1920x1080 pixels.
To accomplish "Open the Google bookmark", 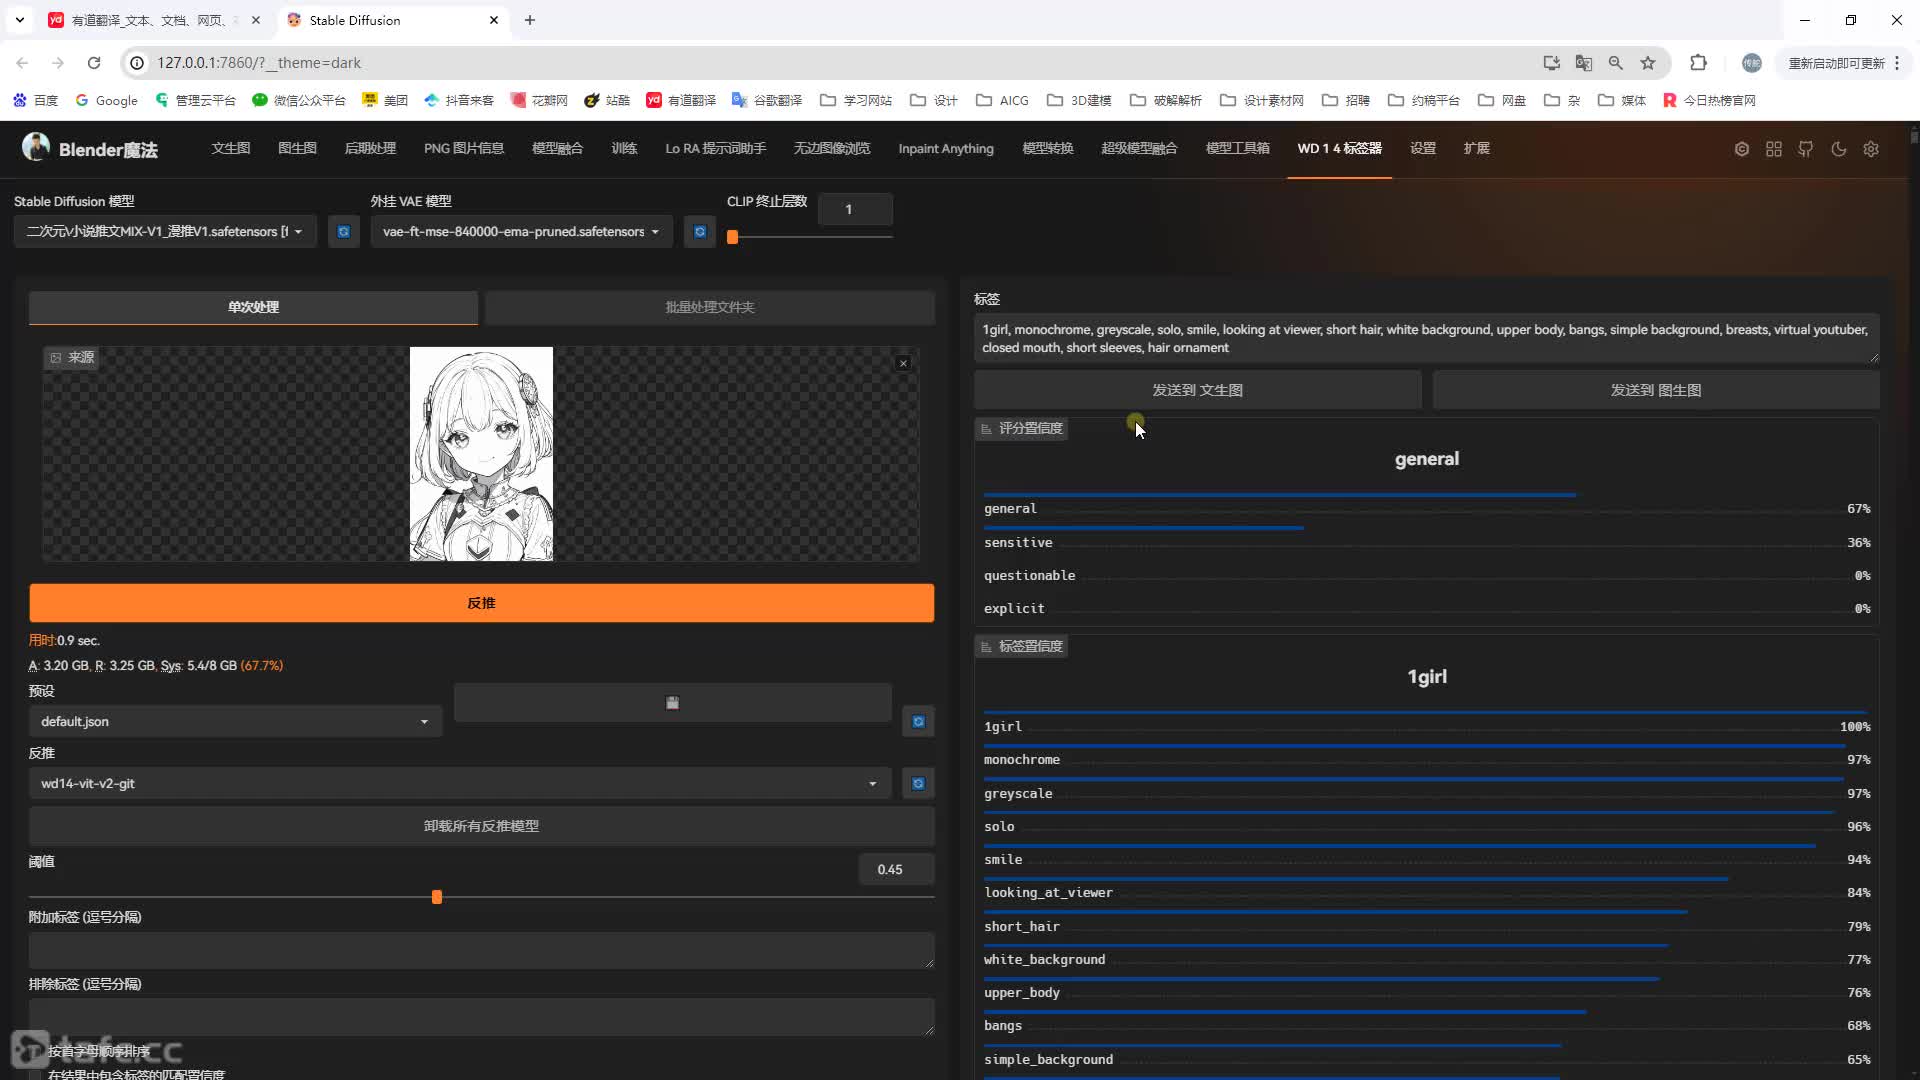I will 107,100.
